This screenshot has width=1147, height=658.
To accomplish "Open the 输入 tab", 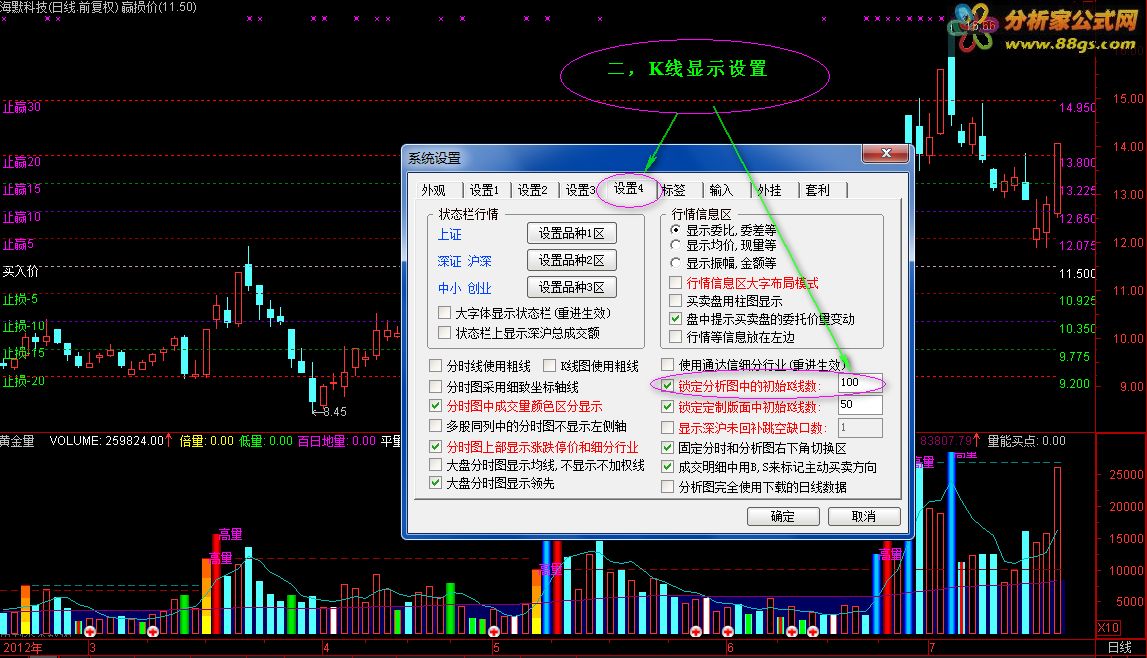I will coord(721,190).
